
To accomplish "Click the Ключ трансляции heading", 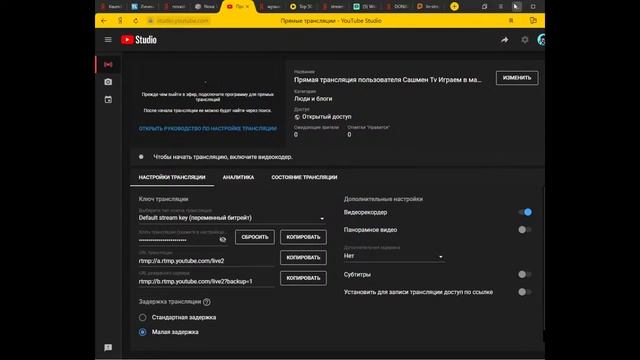I will click(163, 199).
